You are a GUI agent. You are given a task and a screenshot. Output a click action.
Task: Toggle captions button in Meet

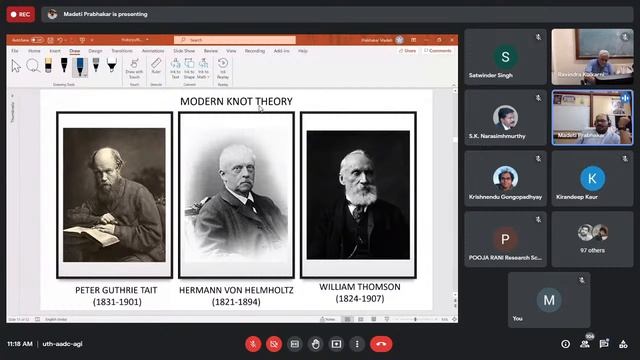295,344
